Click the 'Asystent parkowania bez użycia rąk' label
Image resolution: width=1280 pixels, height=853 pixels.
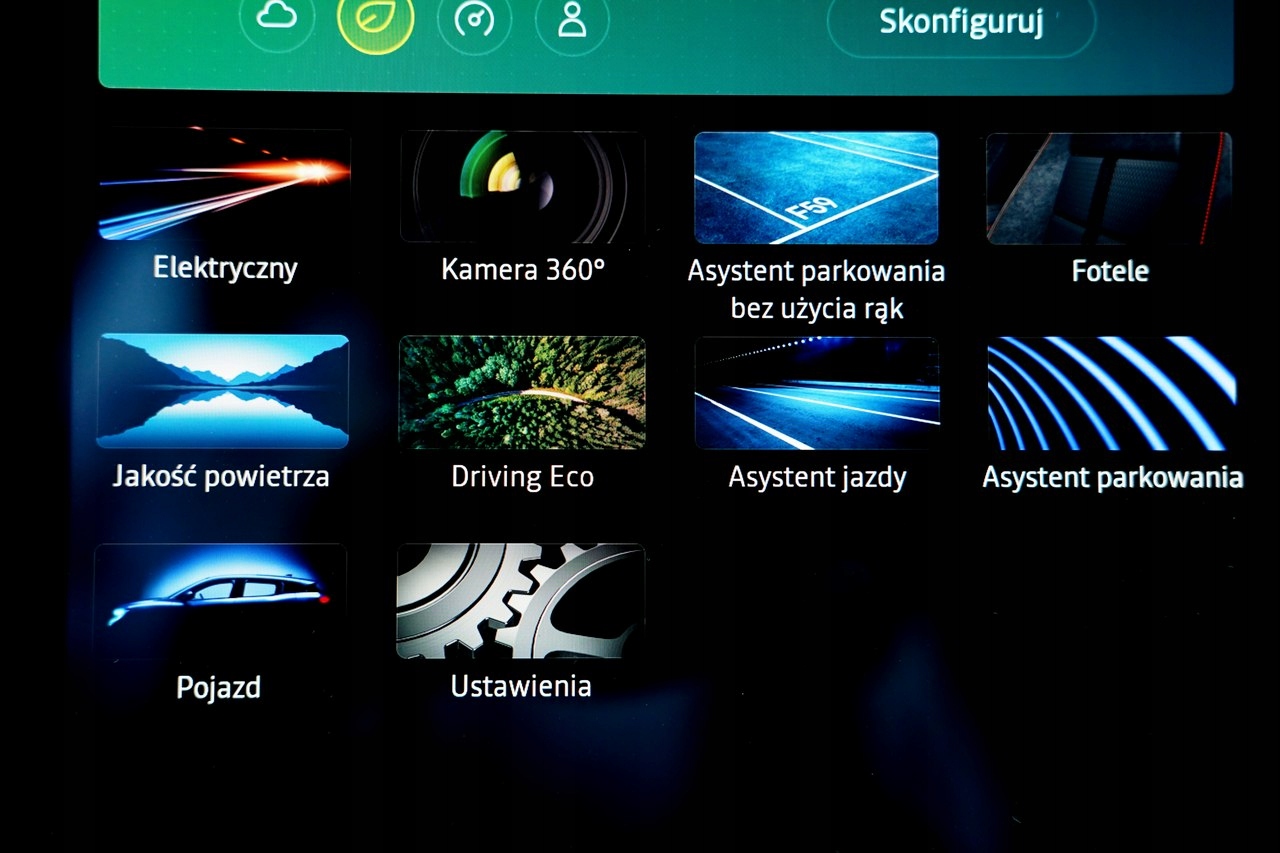tap(816, 289)
